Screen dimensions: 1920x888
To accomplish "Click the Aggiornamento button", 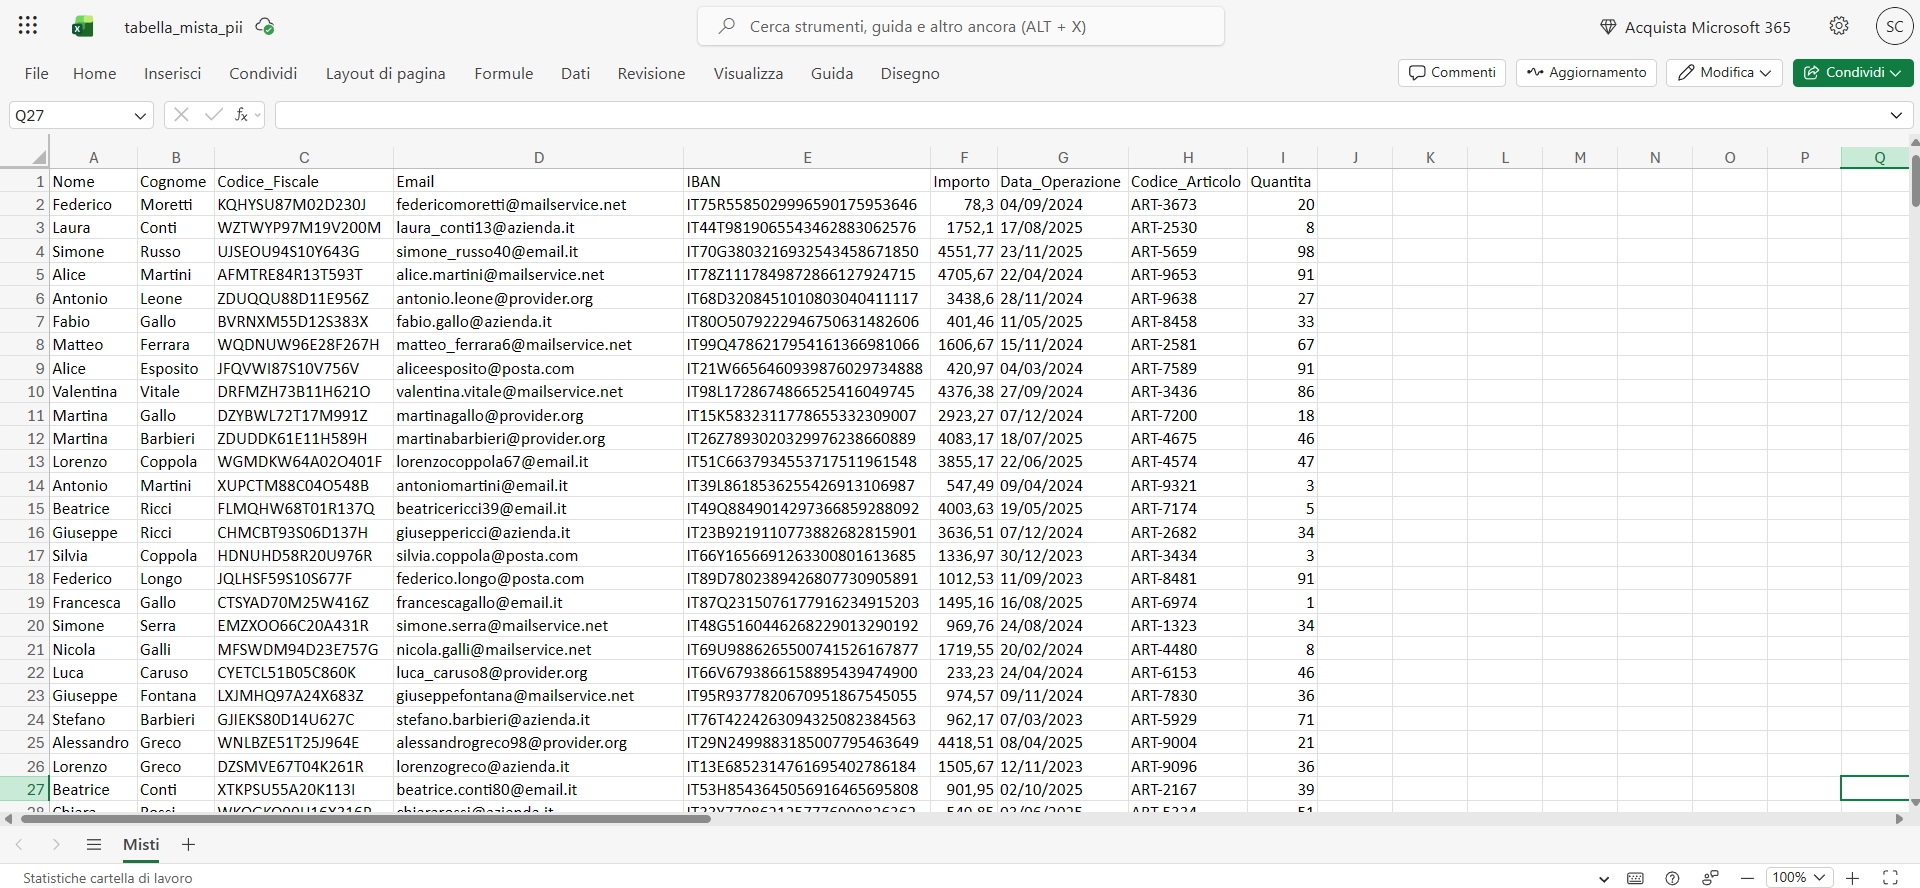I will (1586, 73).
